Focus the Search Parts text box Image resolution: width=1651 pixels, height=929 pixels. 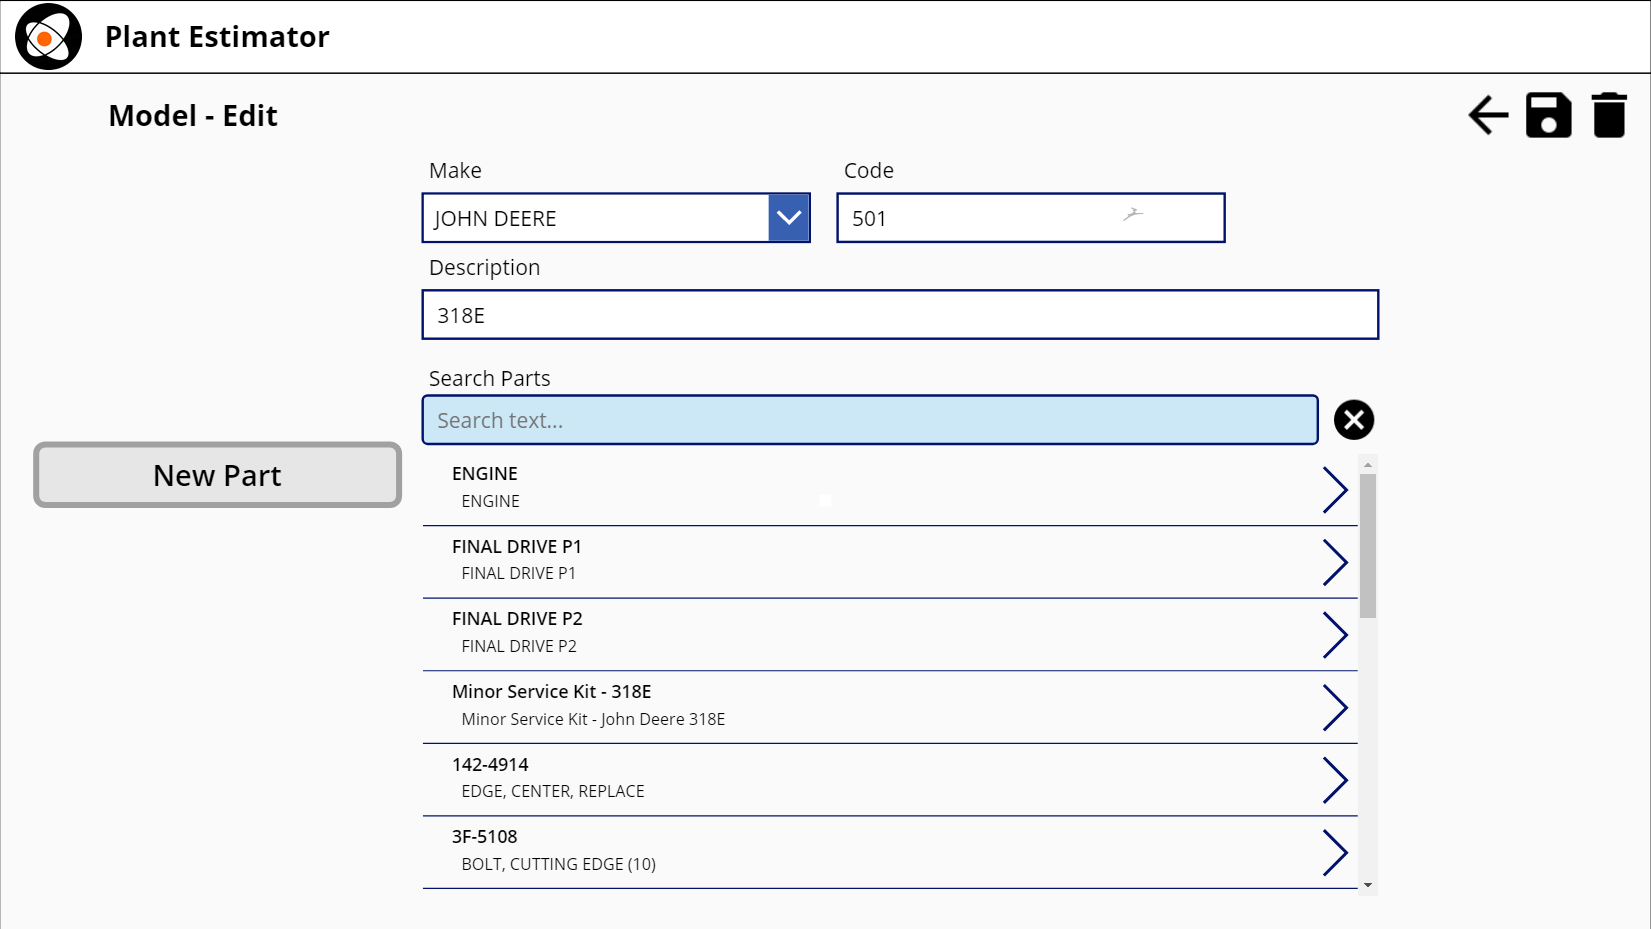(870, 420)
